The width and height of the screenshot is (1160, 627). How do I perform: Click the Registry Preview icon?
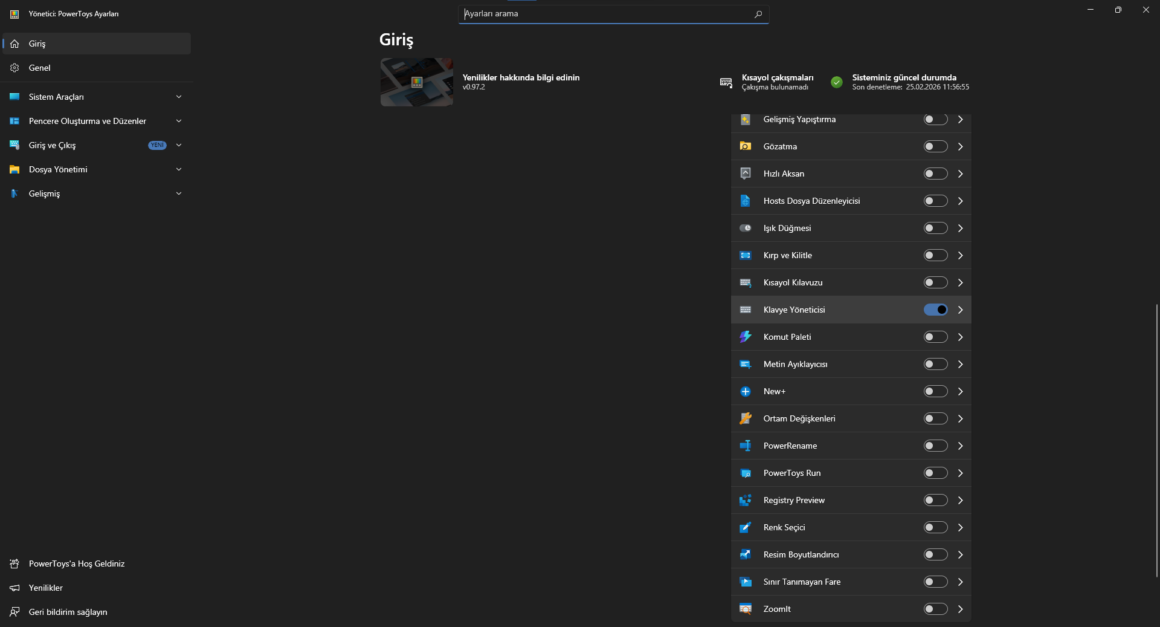click(x=745, y=500)
